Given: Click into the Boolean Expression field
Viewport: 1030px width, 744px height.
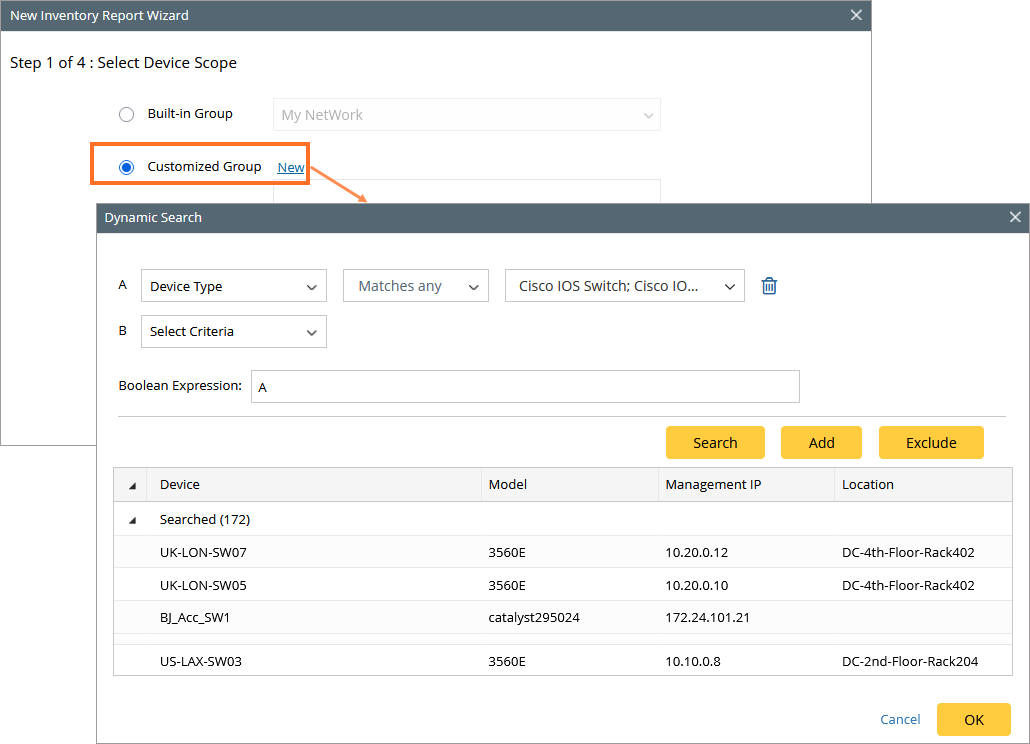Looking at the screenshot, I should tap(525, 387).
